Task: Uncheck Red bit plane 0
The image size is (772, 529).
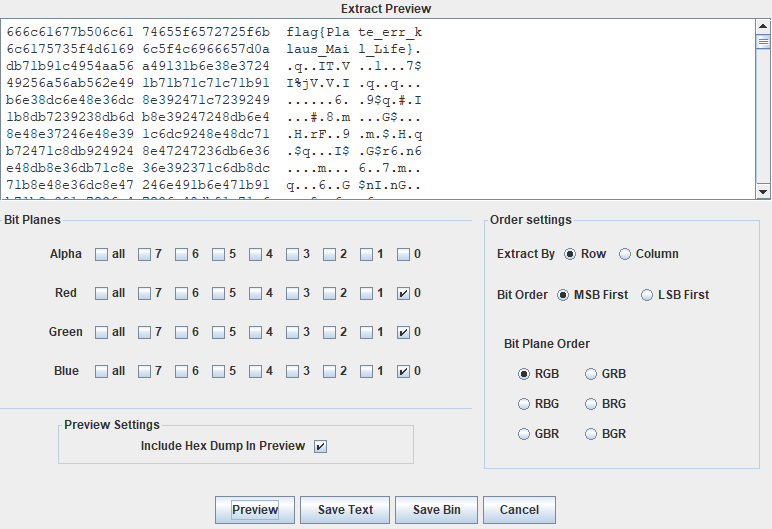Action: (x=403, y=294)
